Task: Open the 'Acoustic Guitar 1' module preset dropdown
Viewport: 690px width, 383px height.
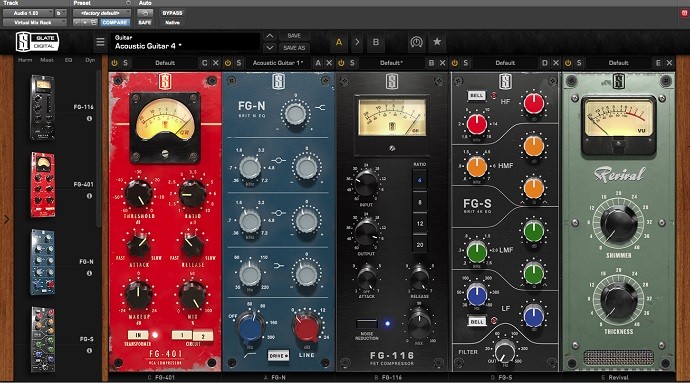Action: coord(278,63)
